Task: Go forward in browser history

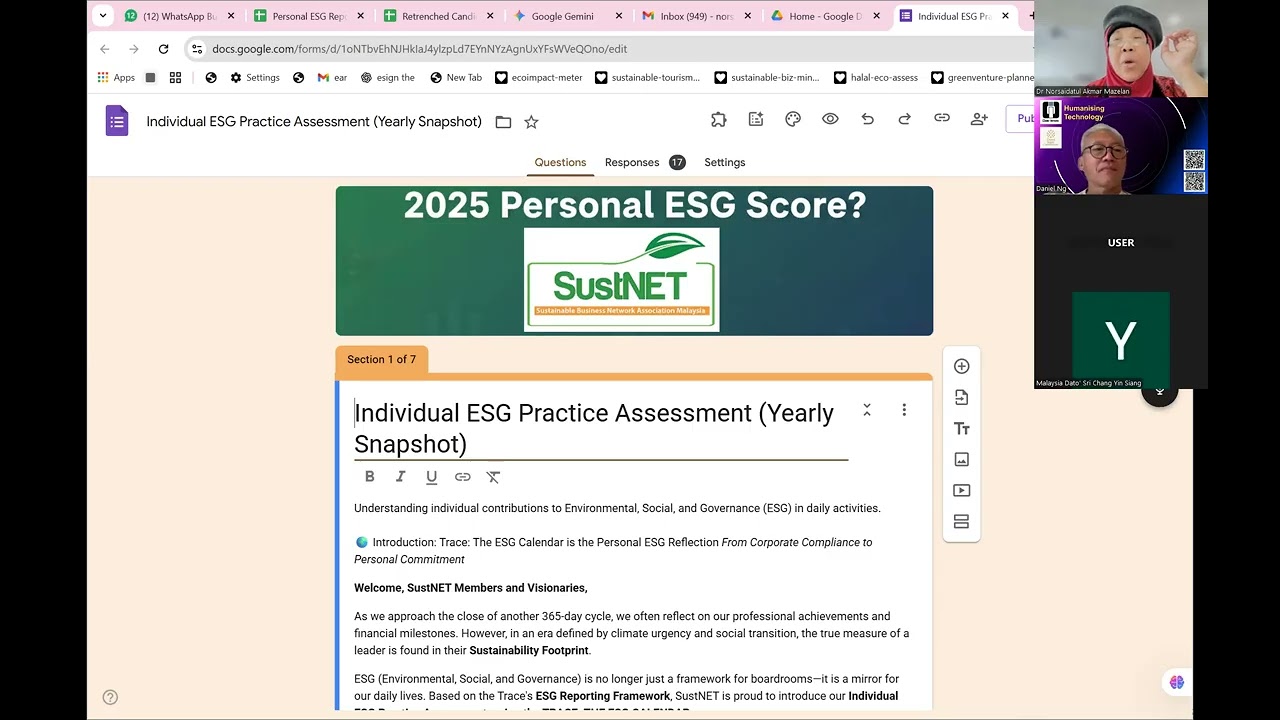Action: pyautogui.click(x=134, y=49)
